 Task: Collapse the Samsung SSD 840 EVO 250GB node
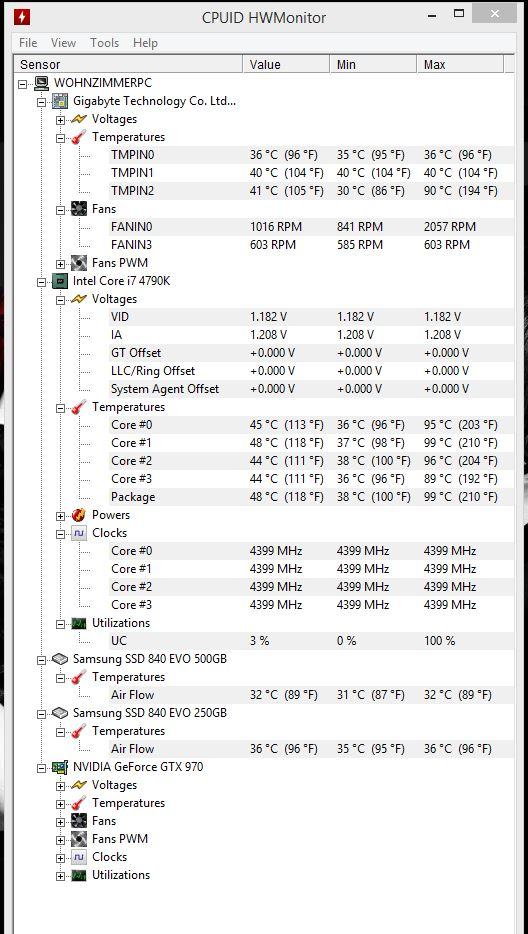click(x=42, y=714)
